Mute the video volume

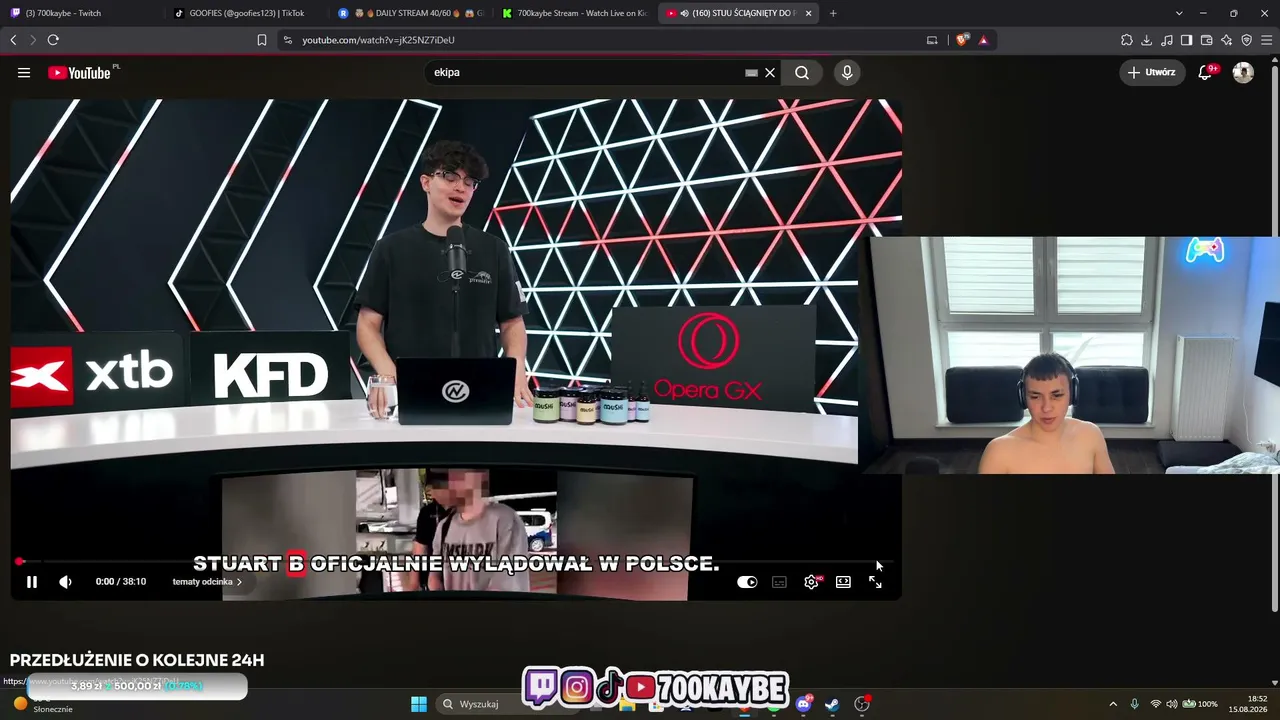point(65,582)
